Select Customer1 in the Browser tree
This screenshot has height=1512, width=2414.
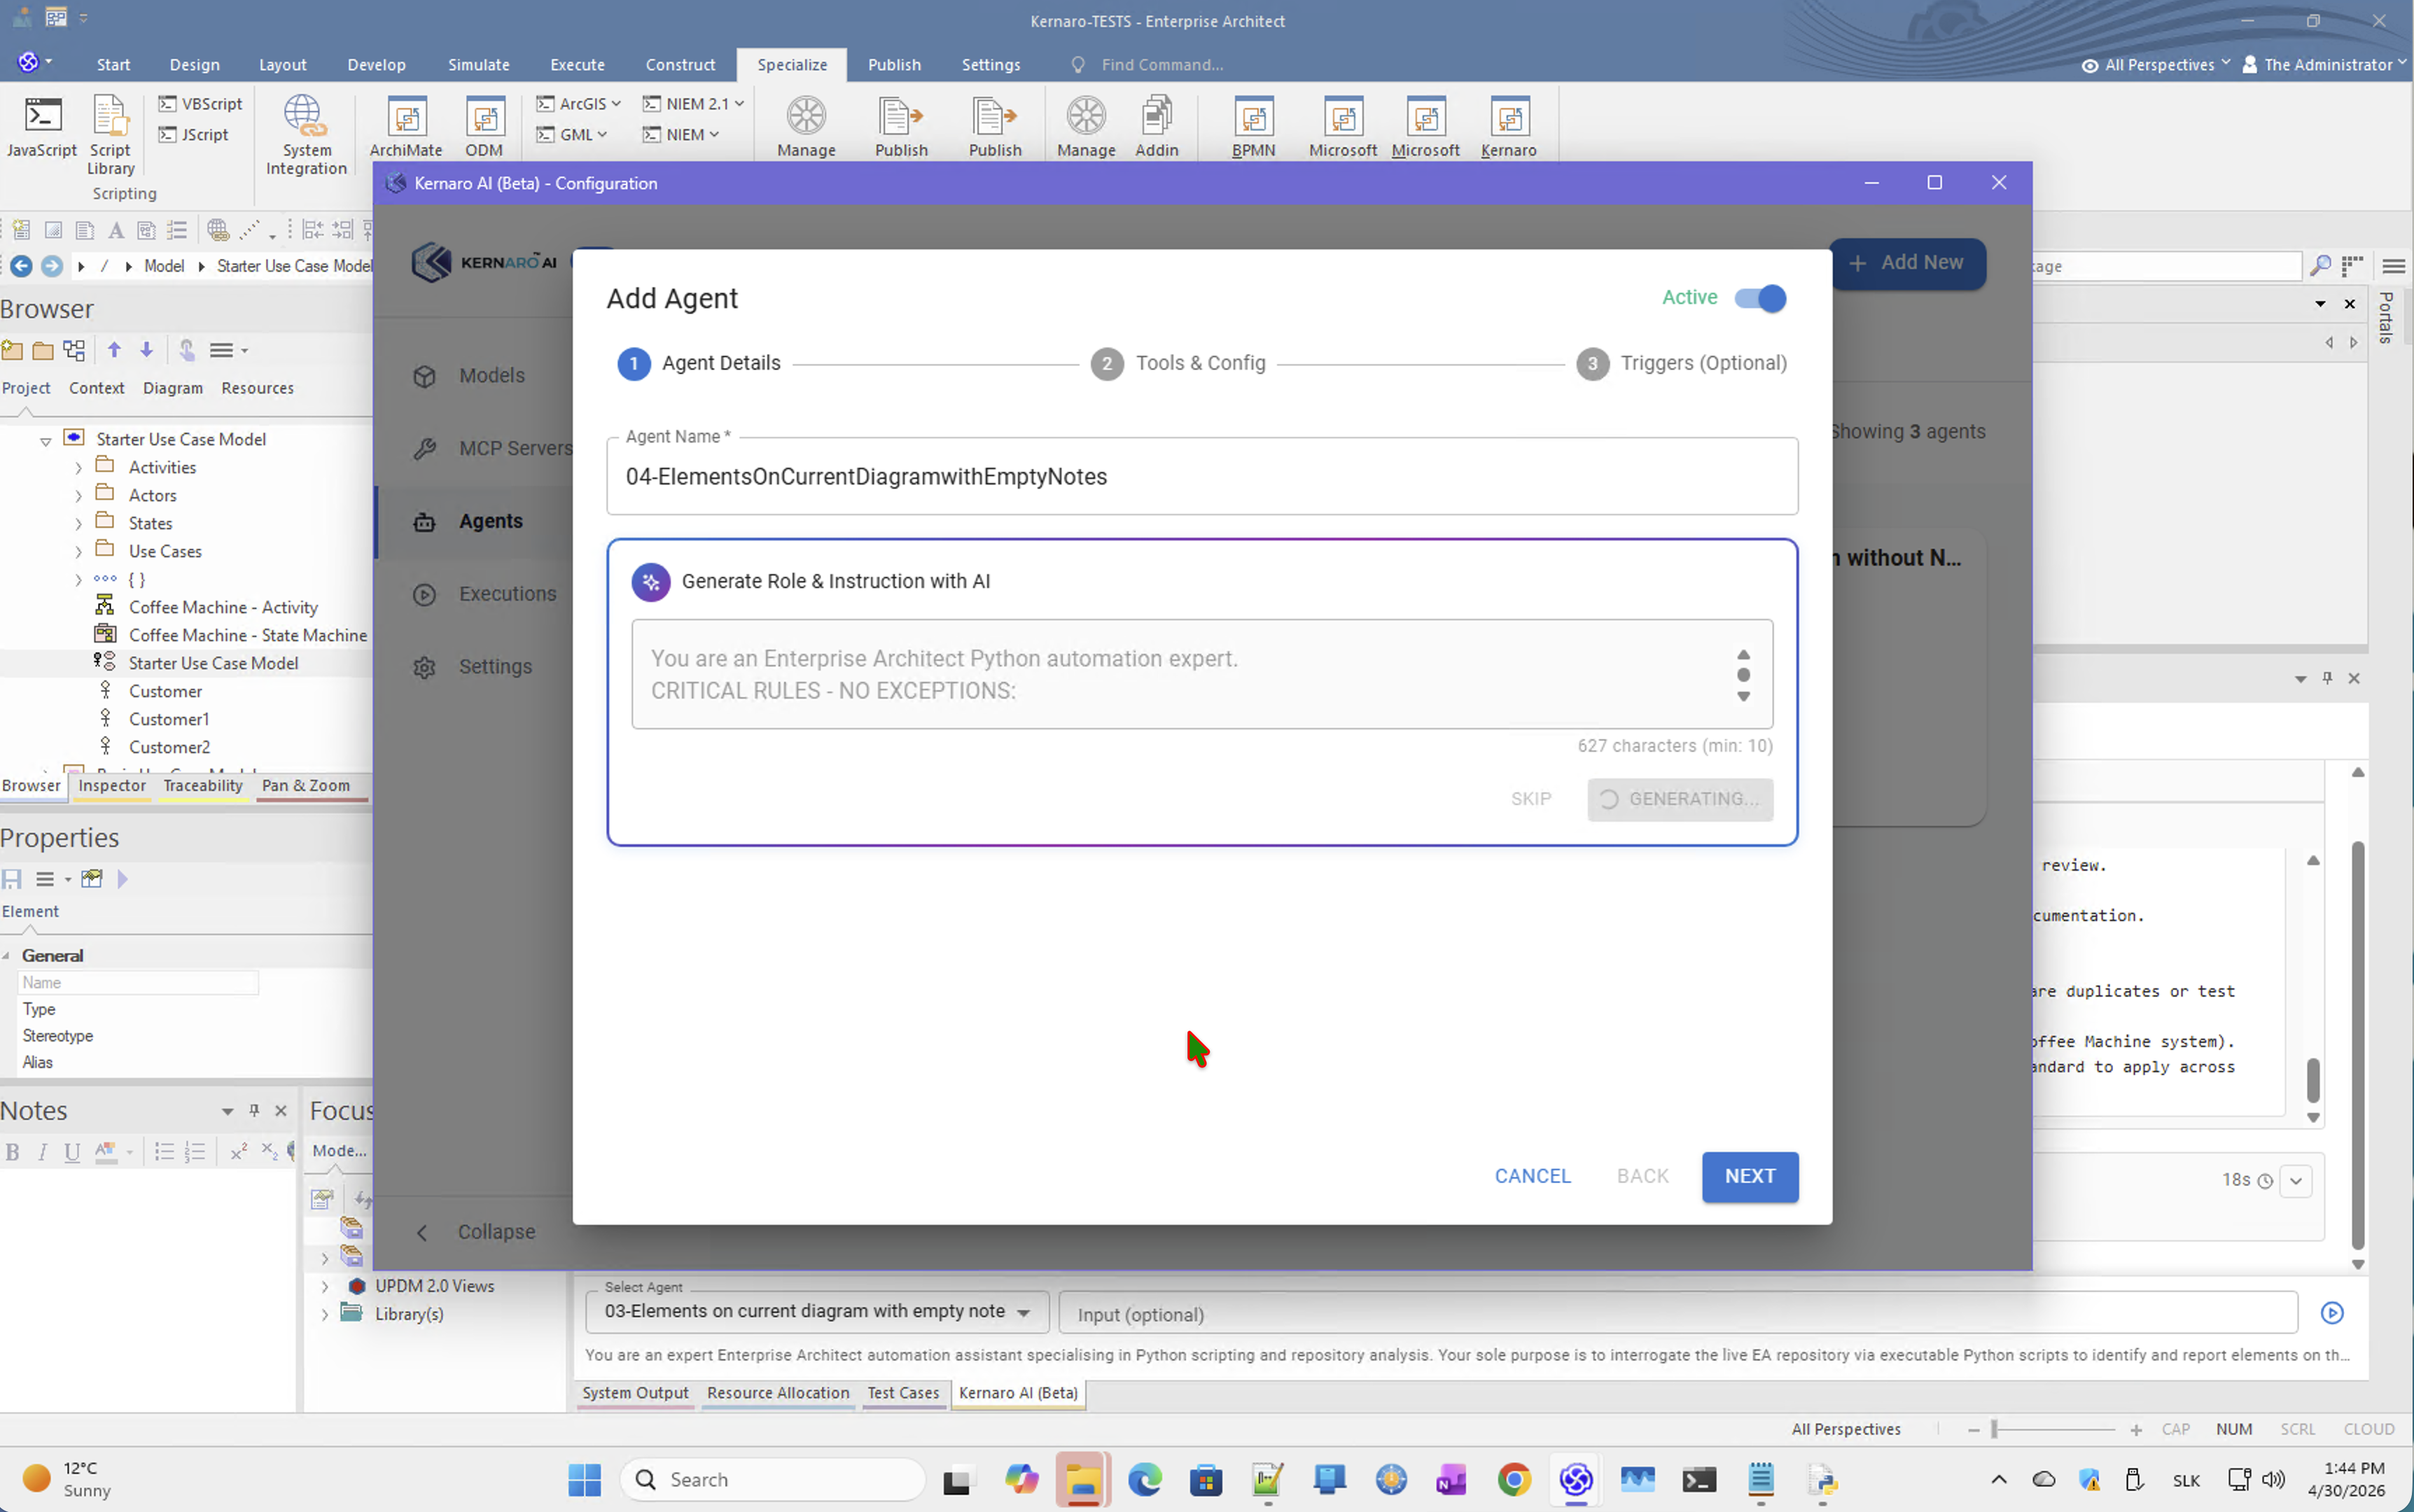pyautogui.click(x=168, y=719)
